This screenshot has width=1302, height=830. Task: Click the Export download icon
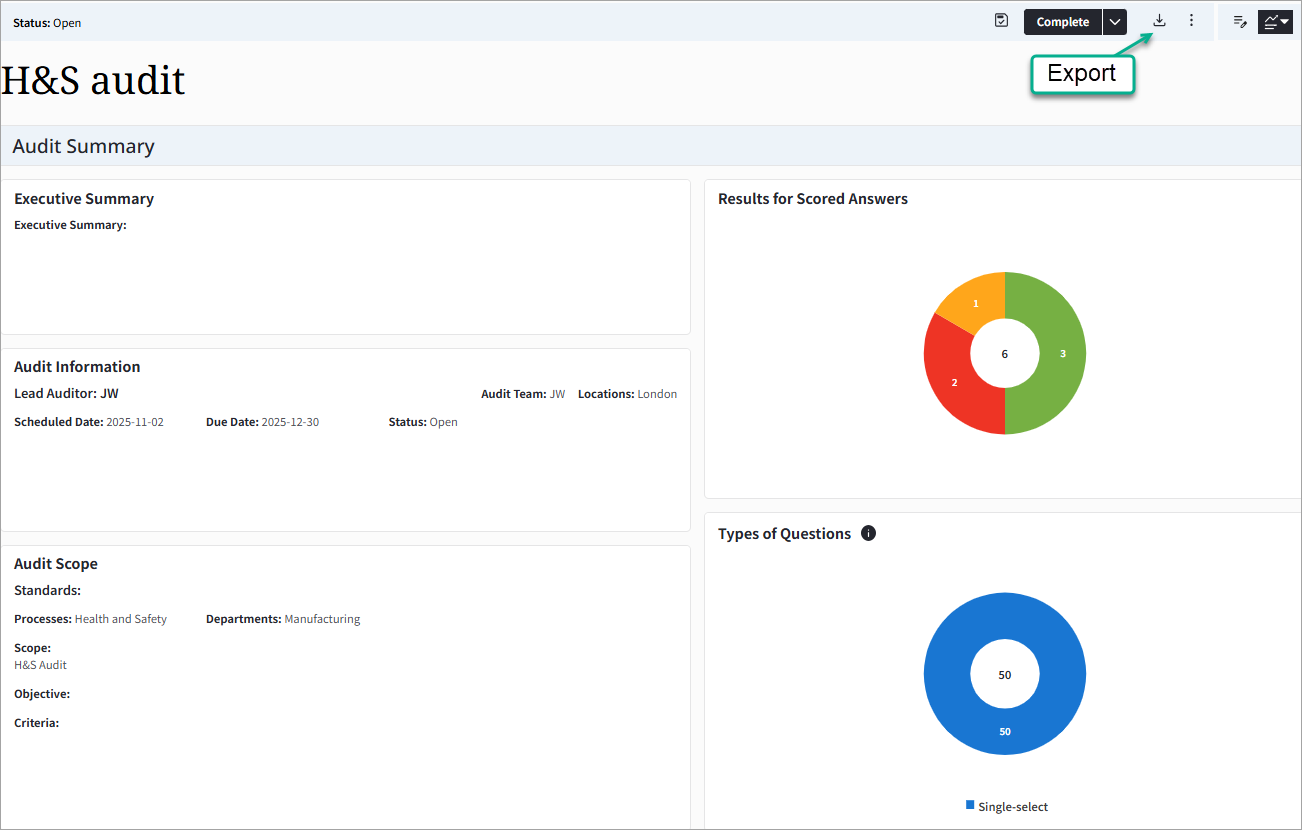(x=1159, y=21)
